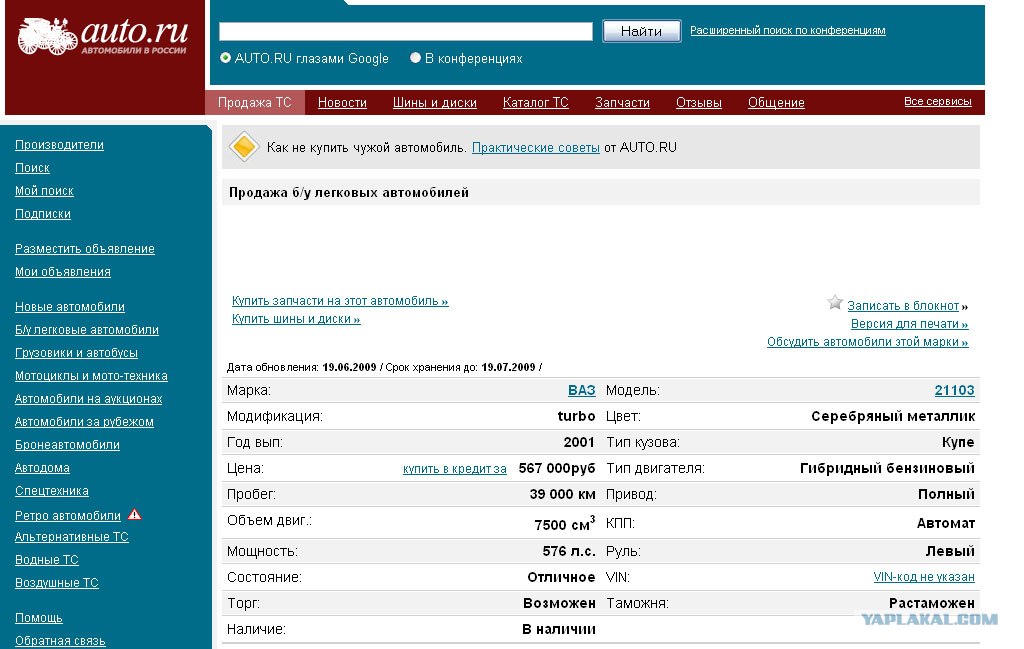Viewport: 1024px width, 649px height.
Task: Click the Найти search button
Action: point(641,31)
